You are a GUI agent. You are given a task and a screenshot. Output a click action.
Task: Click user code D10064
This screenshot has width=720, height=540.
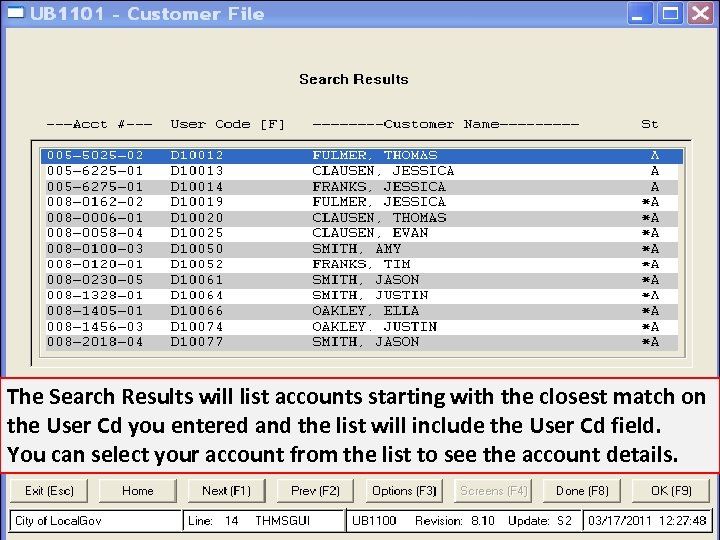(x=197, y=295)
